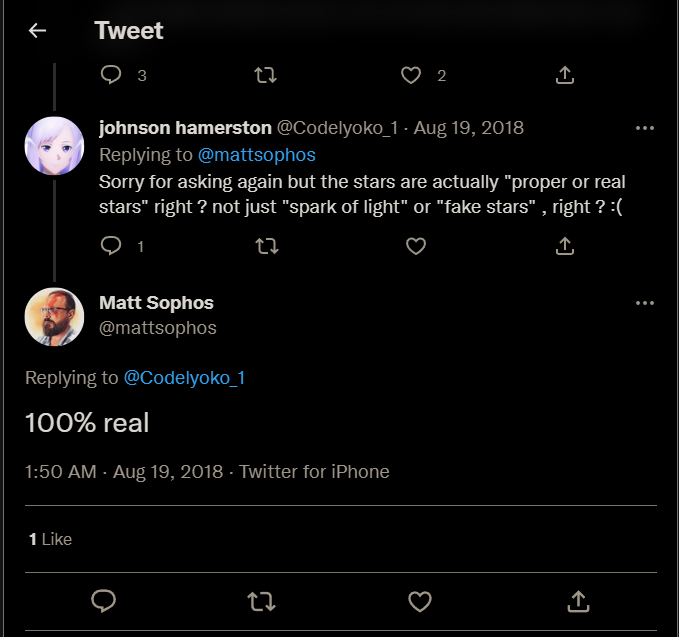679x637 pixels.
Task: View who liked via "1 Like"
Action: coord(50,539)
